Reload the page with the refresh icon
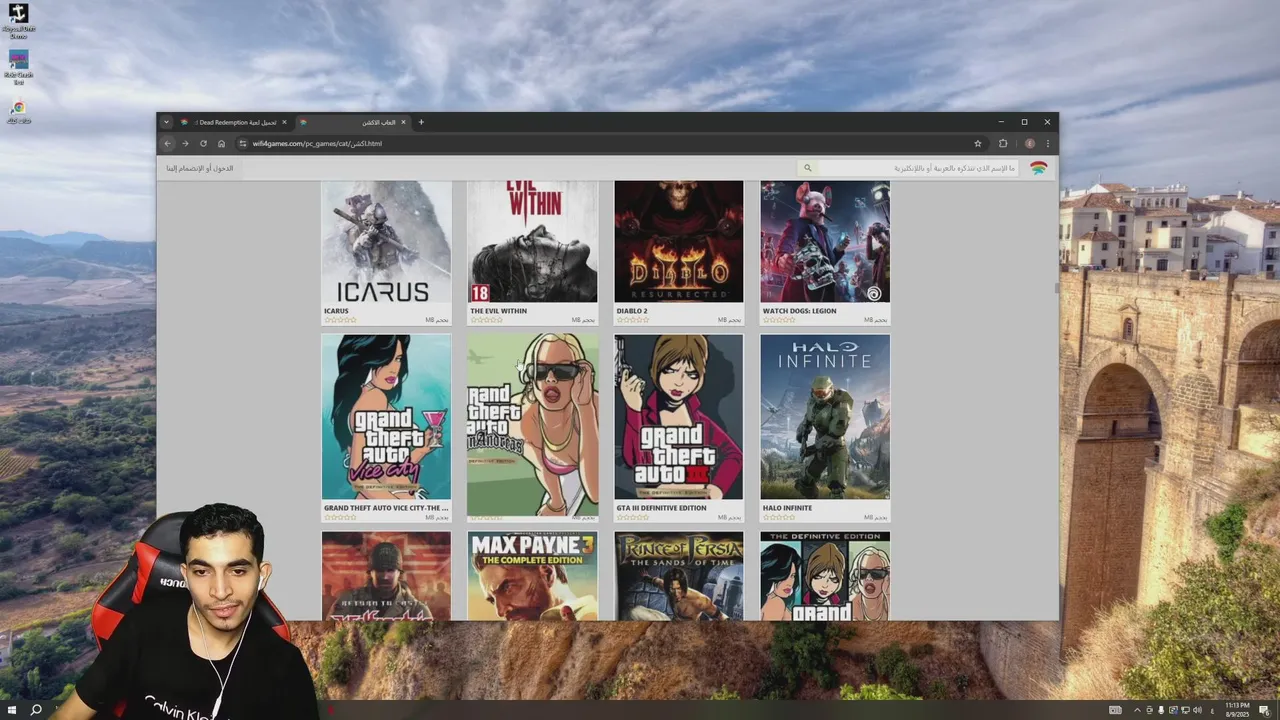This screenshot has height=720, width=1280. 203,143
